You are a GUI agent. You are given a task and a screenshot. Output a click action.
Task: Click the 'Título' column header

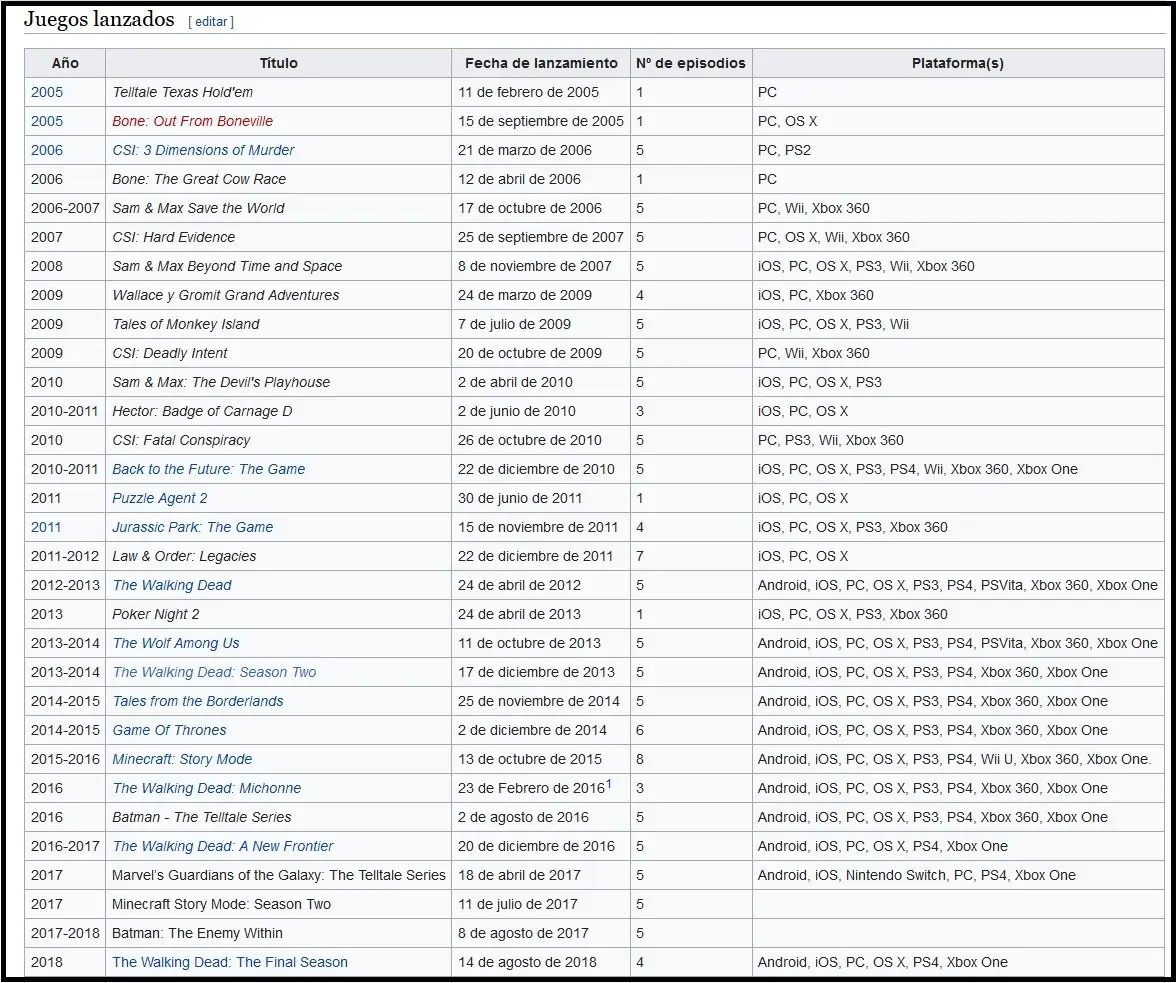[x=278, y=64]
